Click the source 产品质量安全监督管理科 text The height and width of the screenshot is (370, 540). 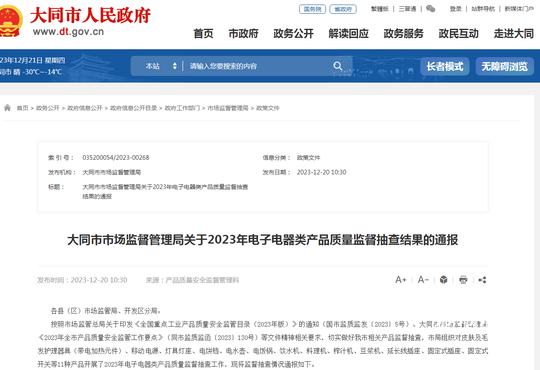click(x=202, y=280)
